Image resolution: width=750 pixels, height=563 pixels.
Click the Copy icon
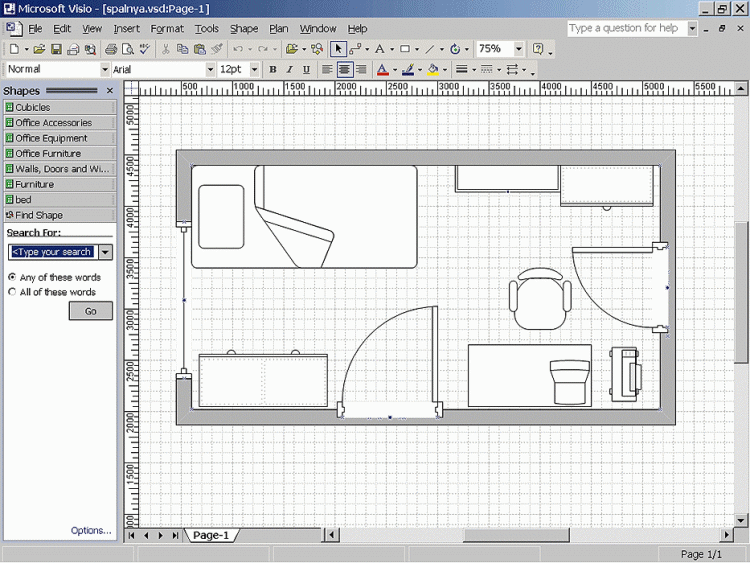[x=182, y=49]
